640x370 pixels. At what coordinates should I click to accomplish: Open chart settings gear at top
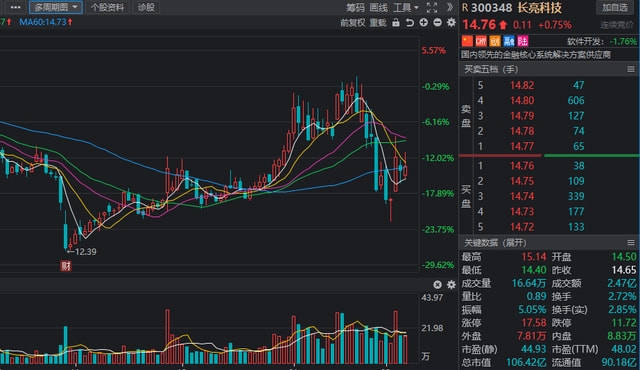coord(451,23)
